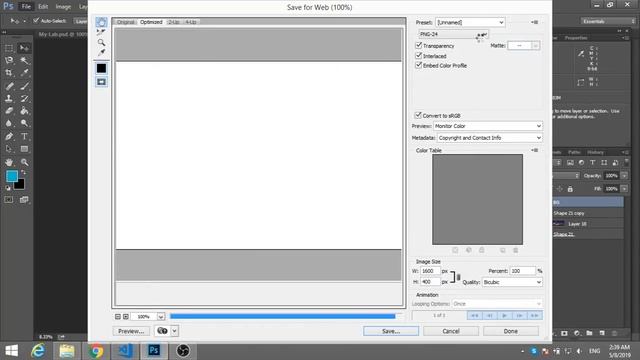This screenshot has width=640, height=360.
Task: Select the Clone Stamp tool
Action: pos(9,98)
